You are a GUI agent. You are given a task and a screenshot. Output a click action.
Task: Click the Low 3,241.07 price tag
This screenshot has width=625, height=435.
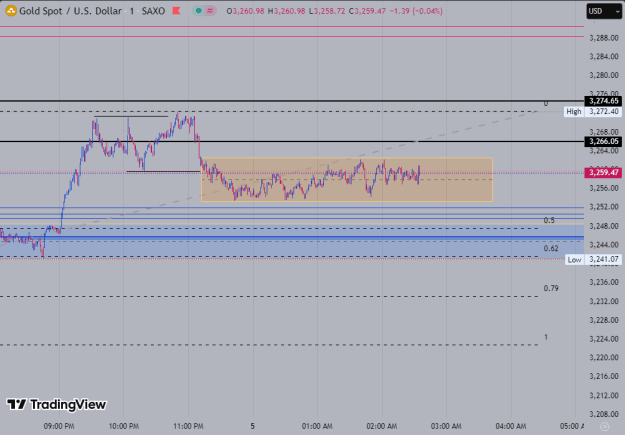point(593,260)
